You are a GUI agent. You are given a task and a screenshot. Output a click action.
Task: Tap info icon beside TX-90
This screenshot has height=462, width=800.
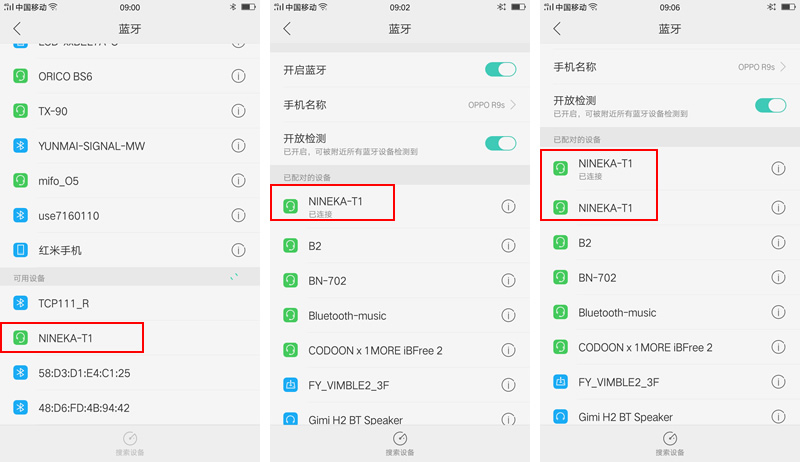(238, 111)
